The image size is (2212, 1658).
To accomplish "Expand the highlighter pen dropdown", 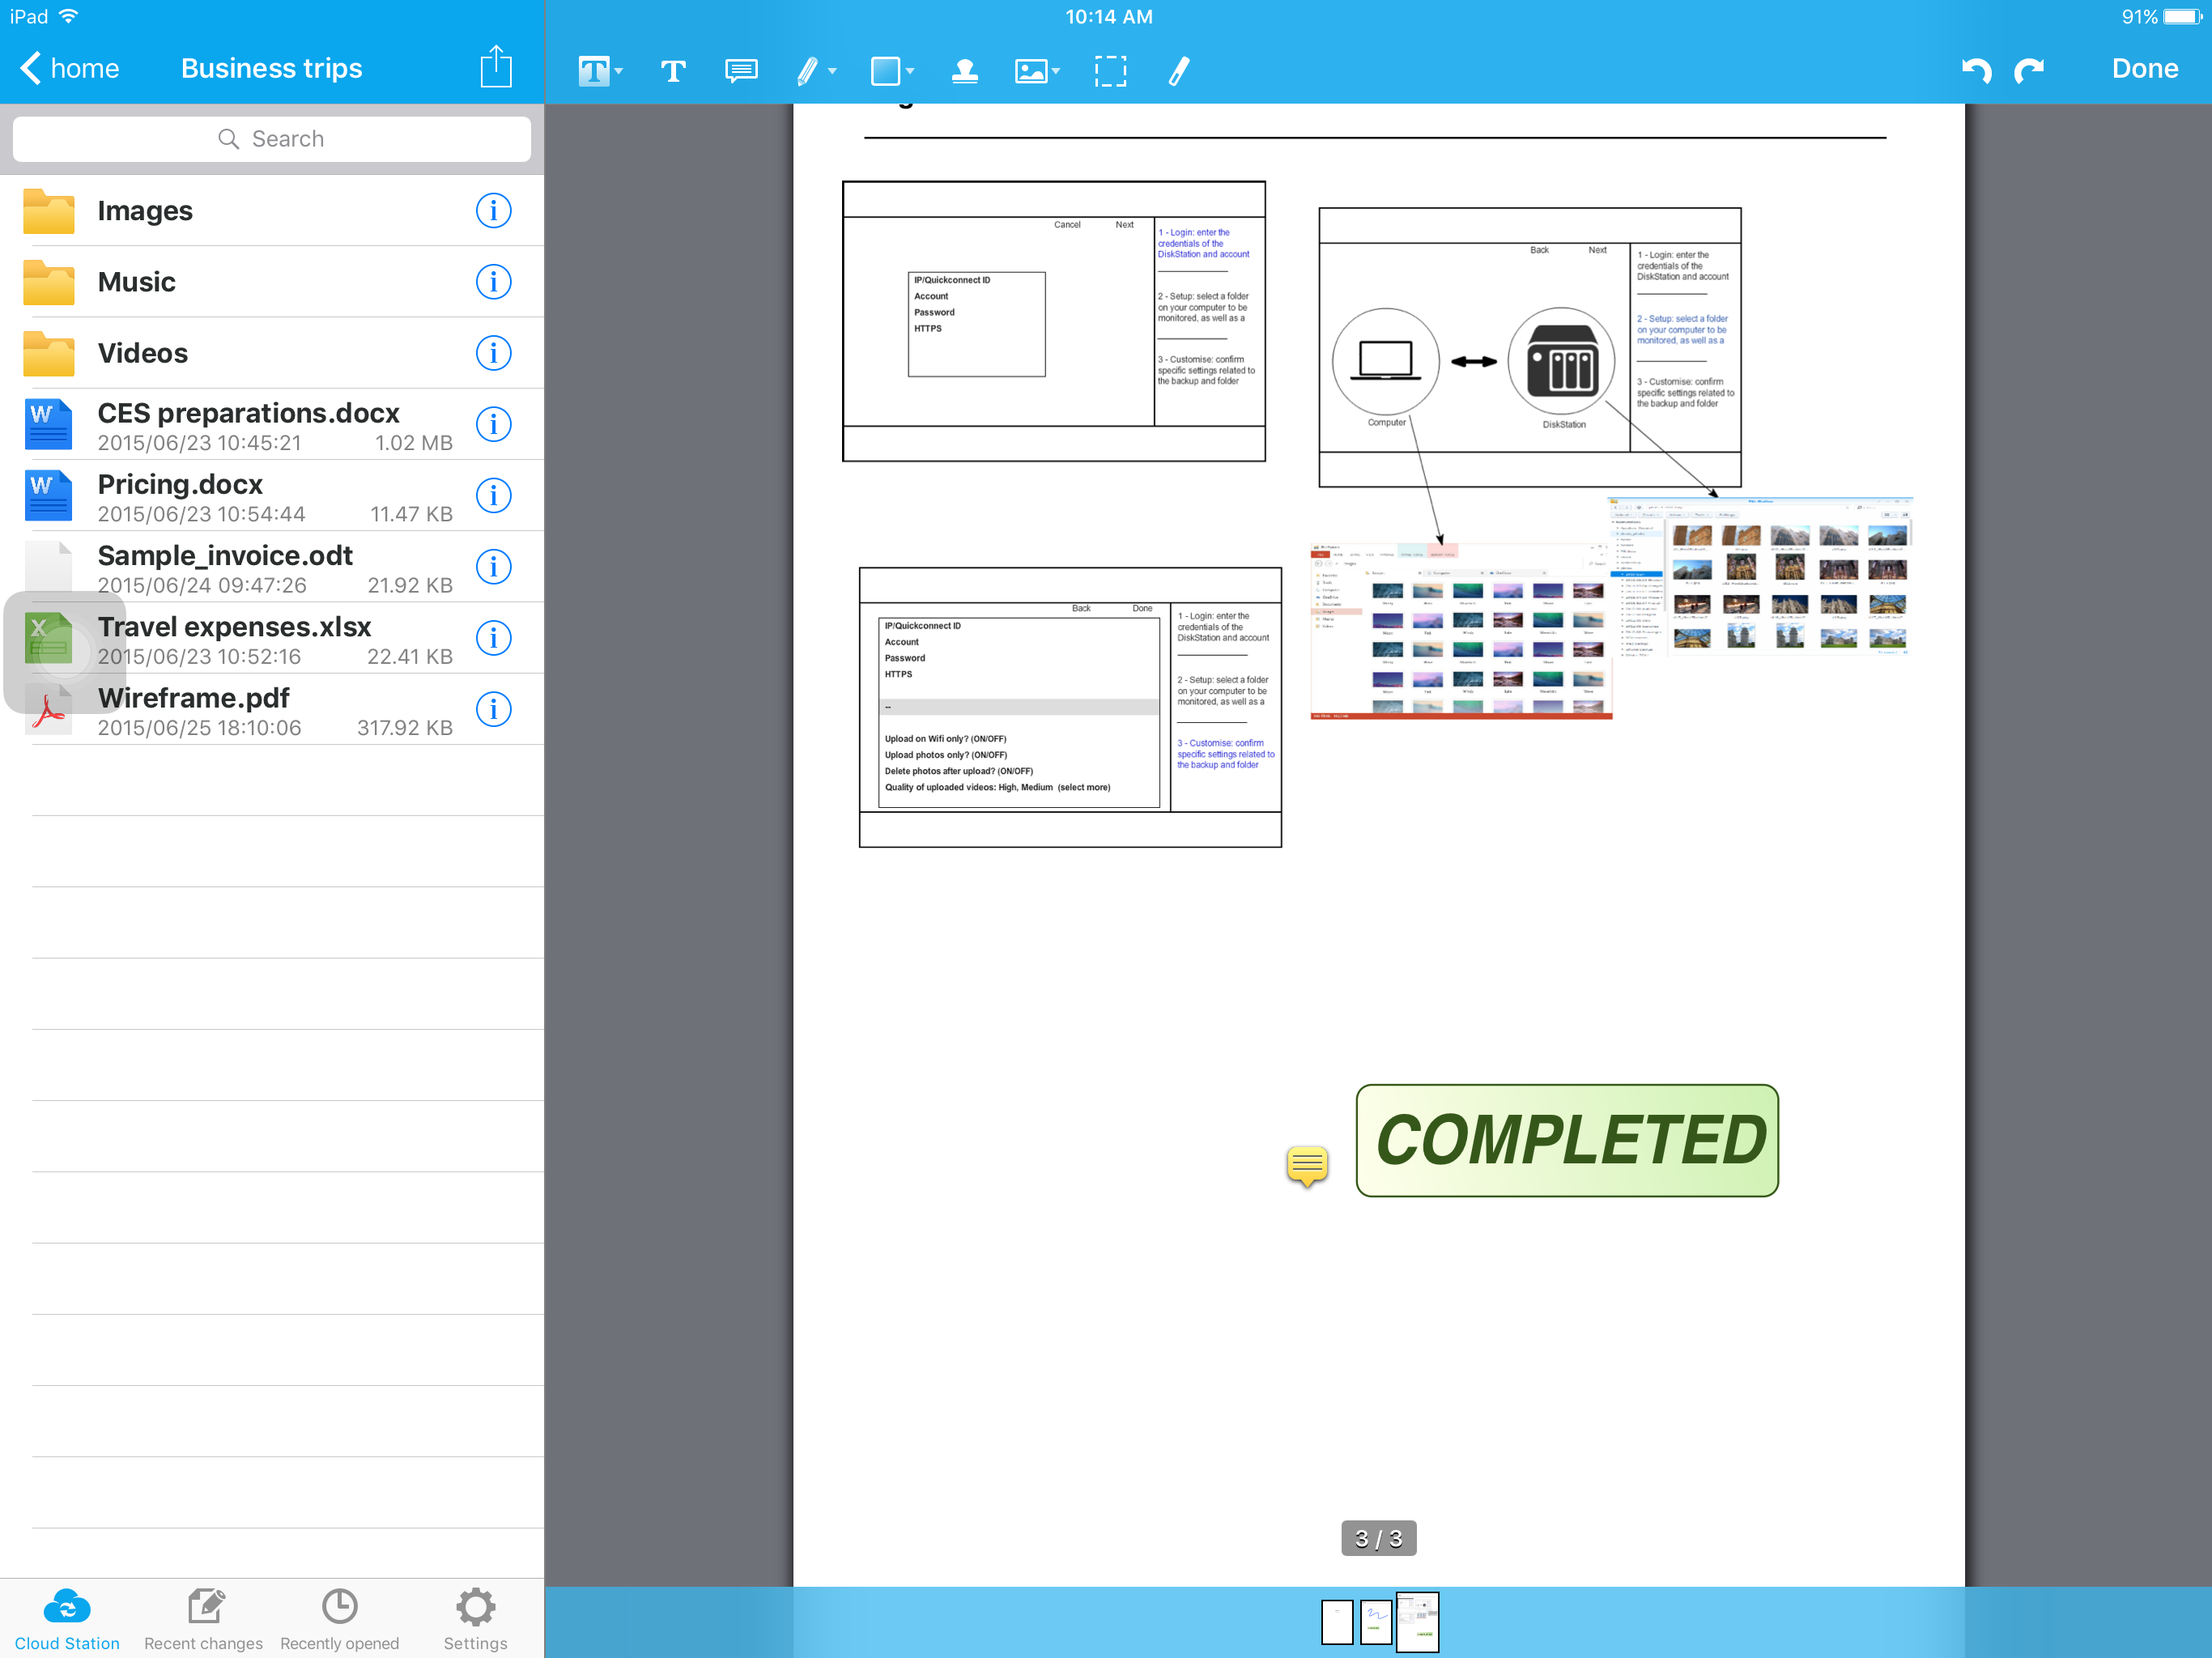I will point(832,71).
